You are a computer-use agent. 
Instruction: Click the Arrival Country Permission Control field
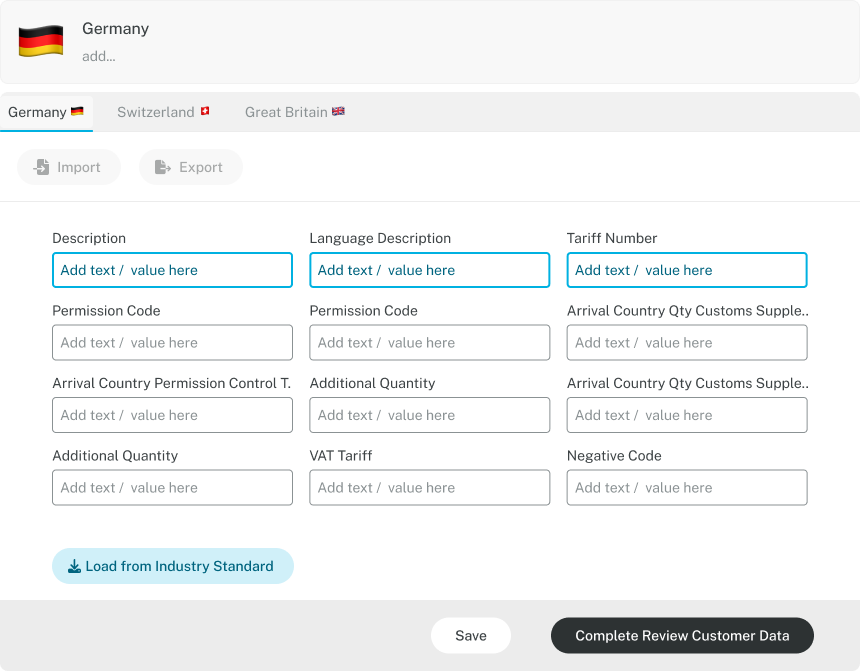pos(172,415)
